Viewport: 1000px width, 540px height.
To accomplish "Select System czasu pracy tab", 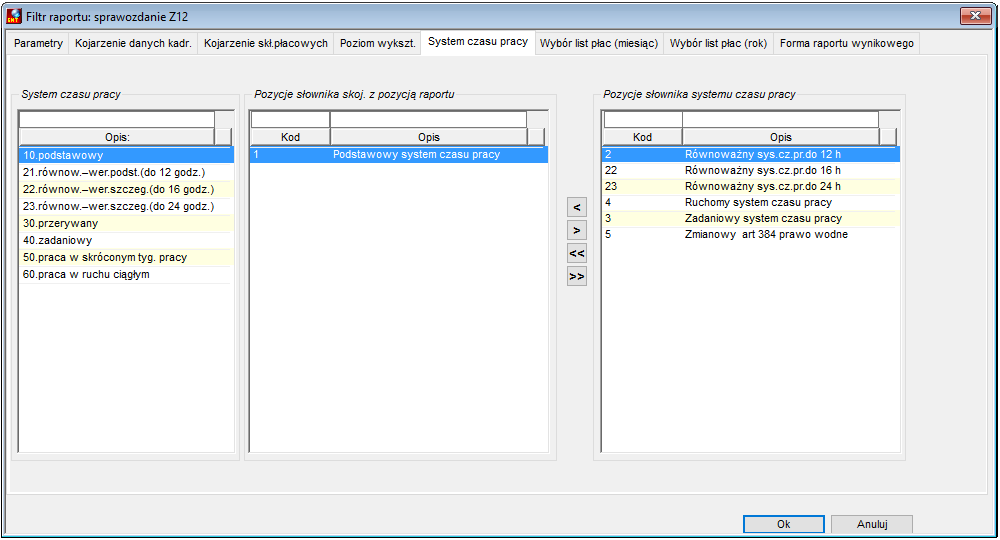I will pyautogui.click(x=478, y=41).
